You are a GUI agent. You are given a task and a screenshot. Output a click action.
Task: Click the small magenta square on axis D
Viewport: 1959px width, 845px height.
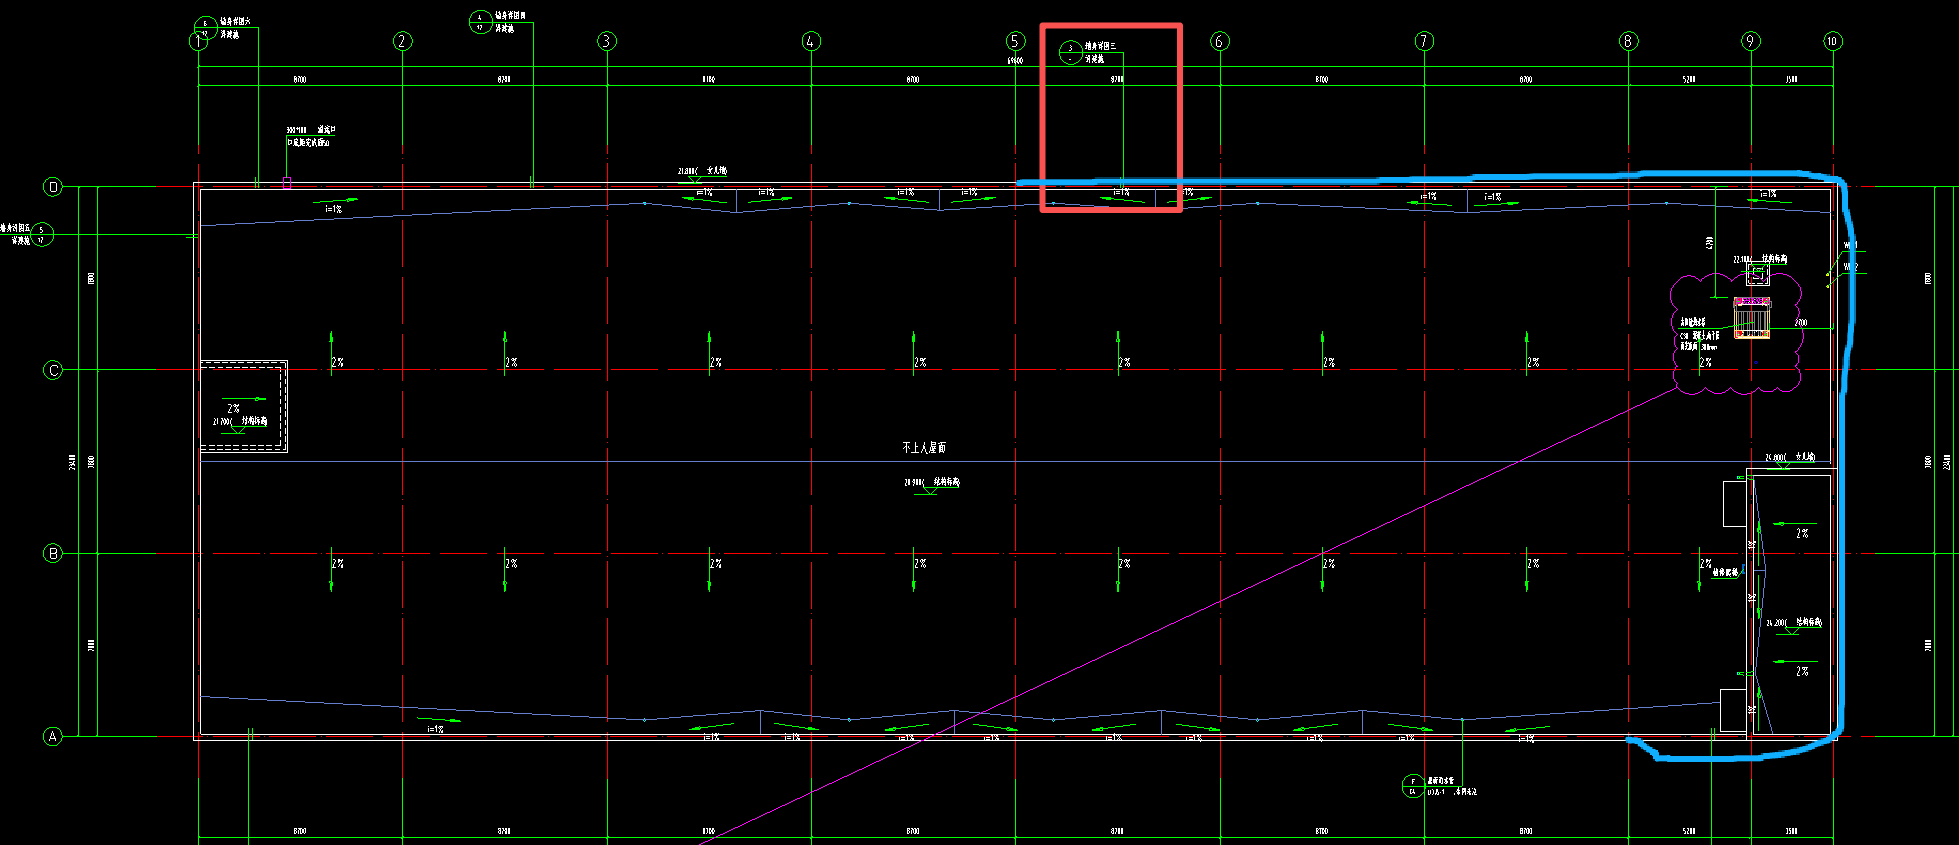[x=287, y=183]
